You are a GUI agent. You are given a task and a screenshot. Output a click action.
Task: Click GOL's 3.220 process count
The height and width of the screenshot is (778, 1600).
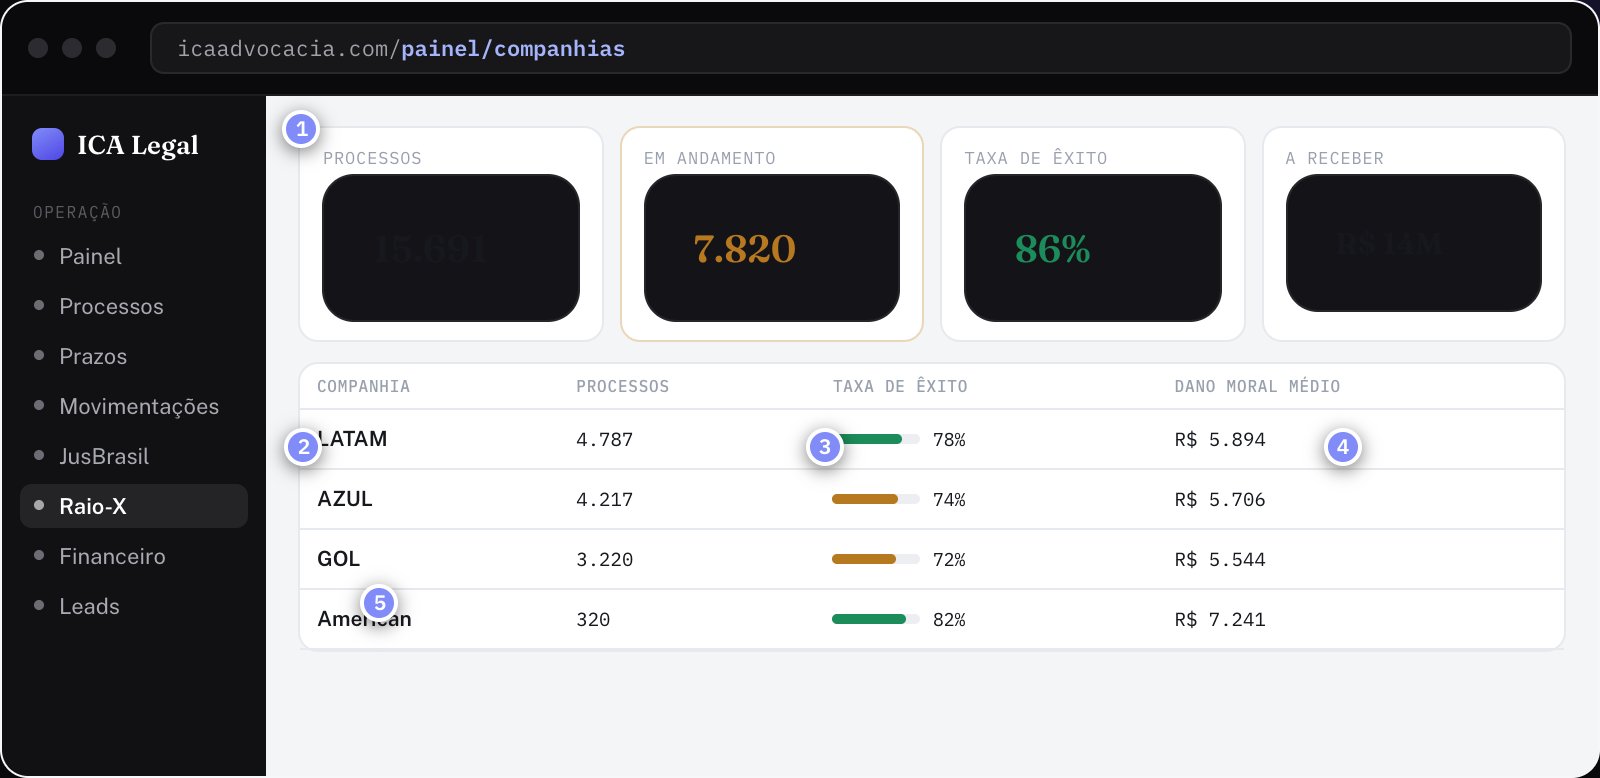pos(604,559)
